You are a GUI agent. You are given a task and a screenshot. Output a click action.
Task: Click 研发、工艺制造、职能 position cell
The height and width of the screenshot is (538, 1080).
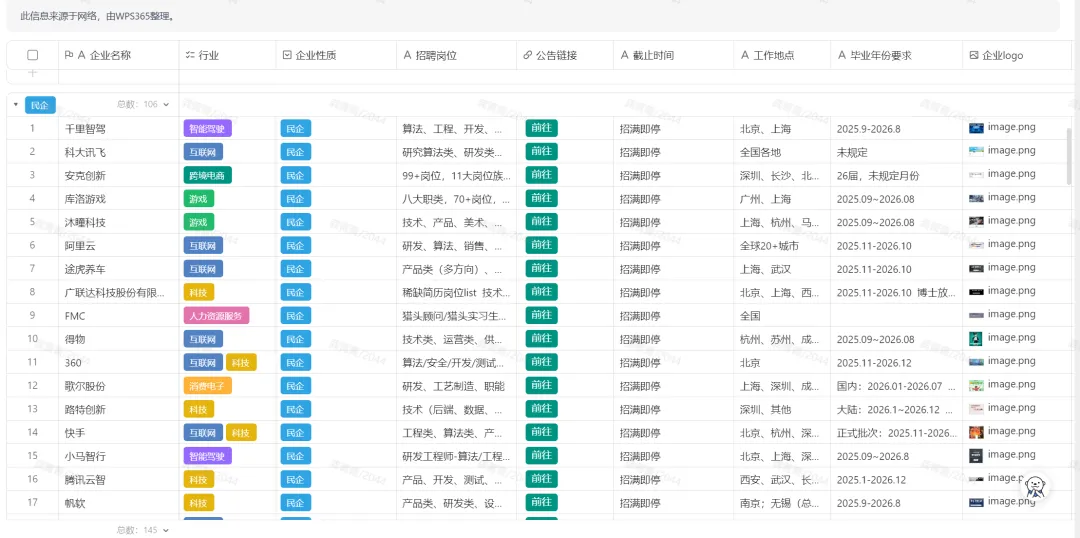click(457, 386)
